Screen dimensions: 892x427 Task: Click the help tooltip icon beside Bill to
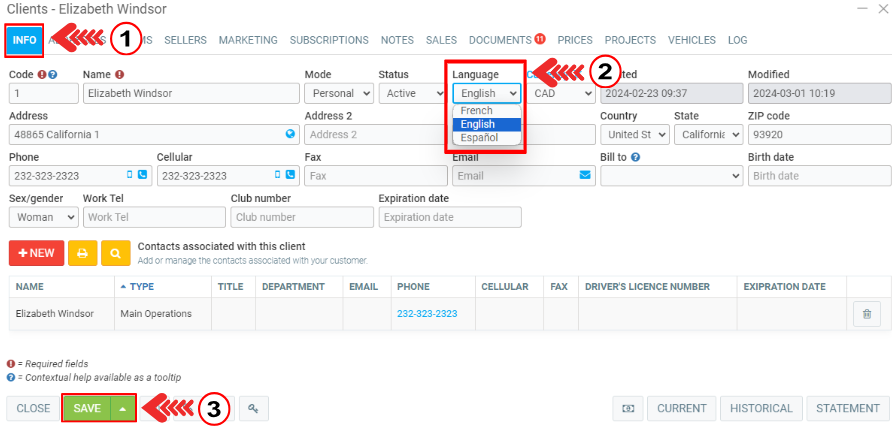click(x=636, y=157)
